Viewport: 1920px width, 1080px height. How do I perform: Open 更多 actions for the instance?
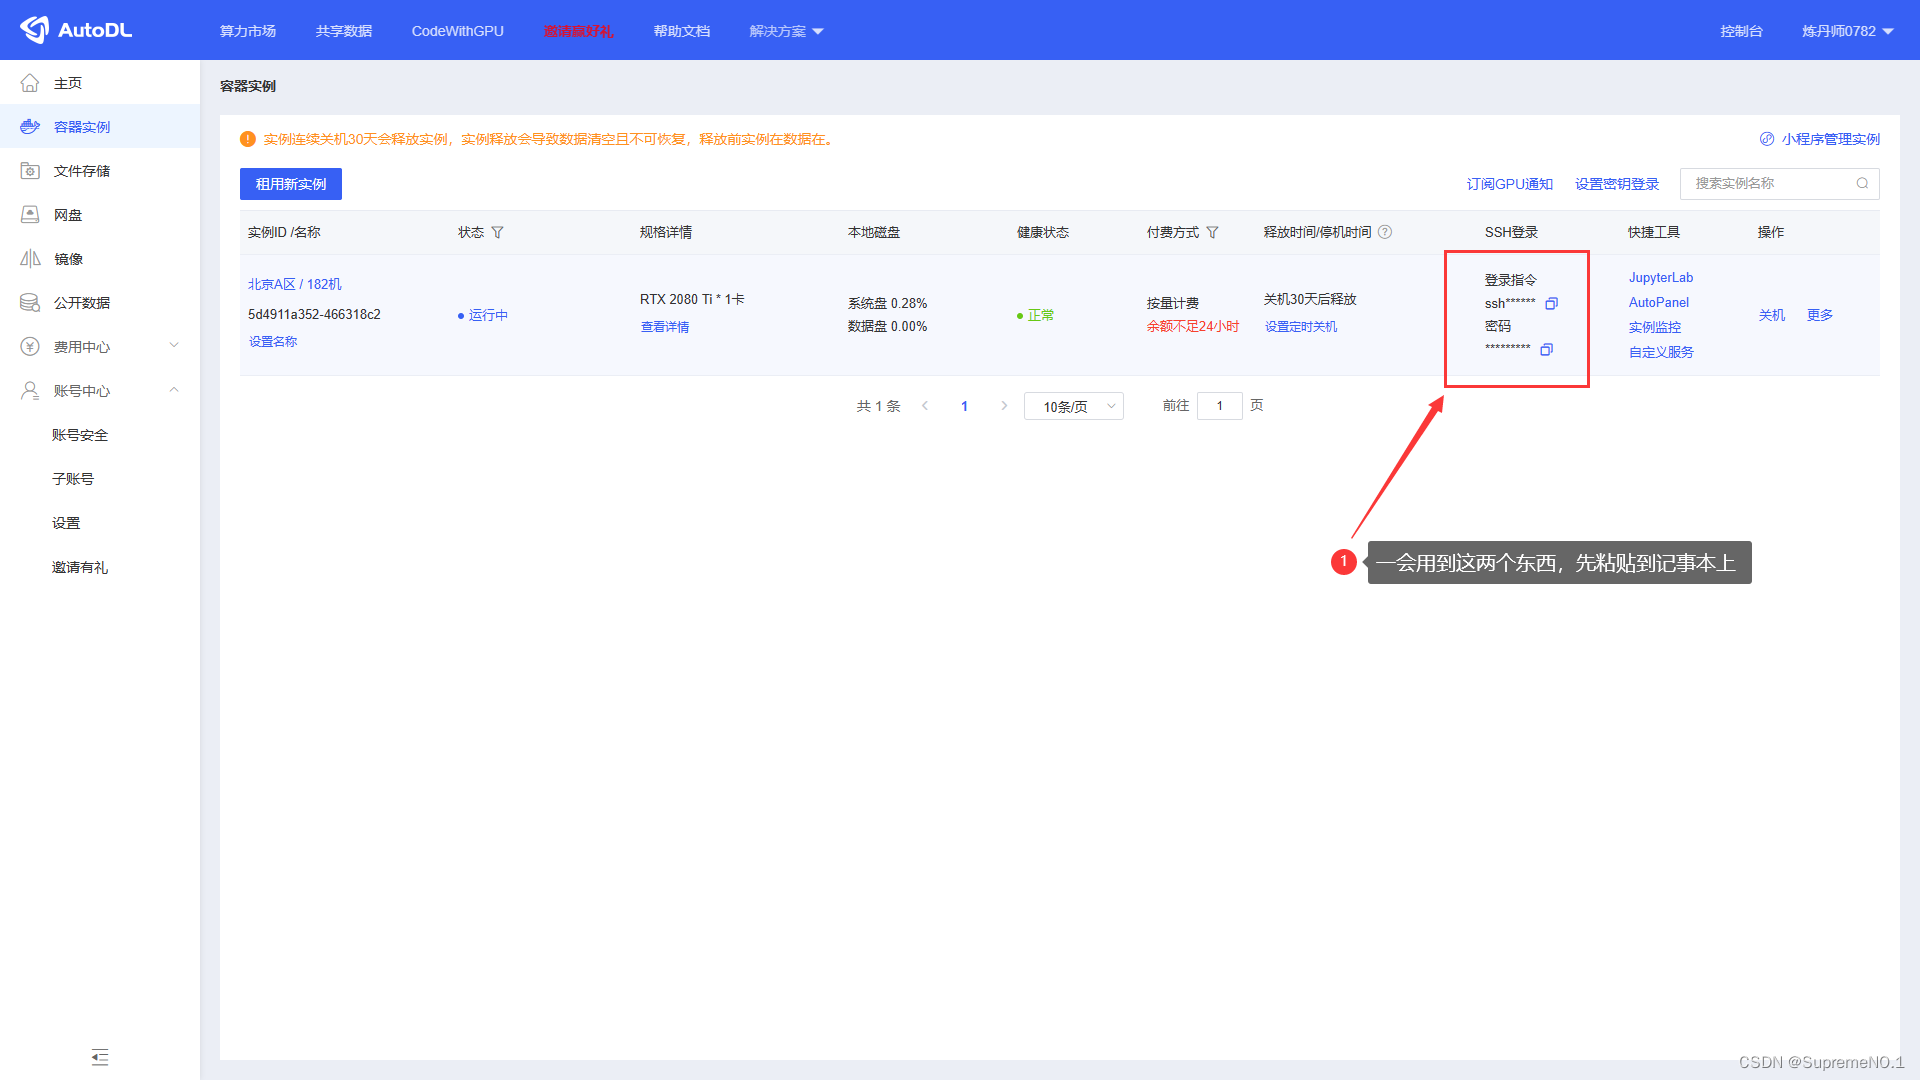[x=1820, y=315]
